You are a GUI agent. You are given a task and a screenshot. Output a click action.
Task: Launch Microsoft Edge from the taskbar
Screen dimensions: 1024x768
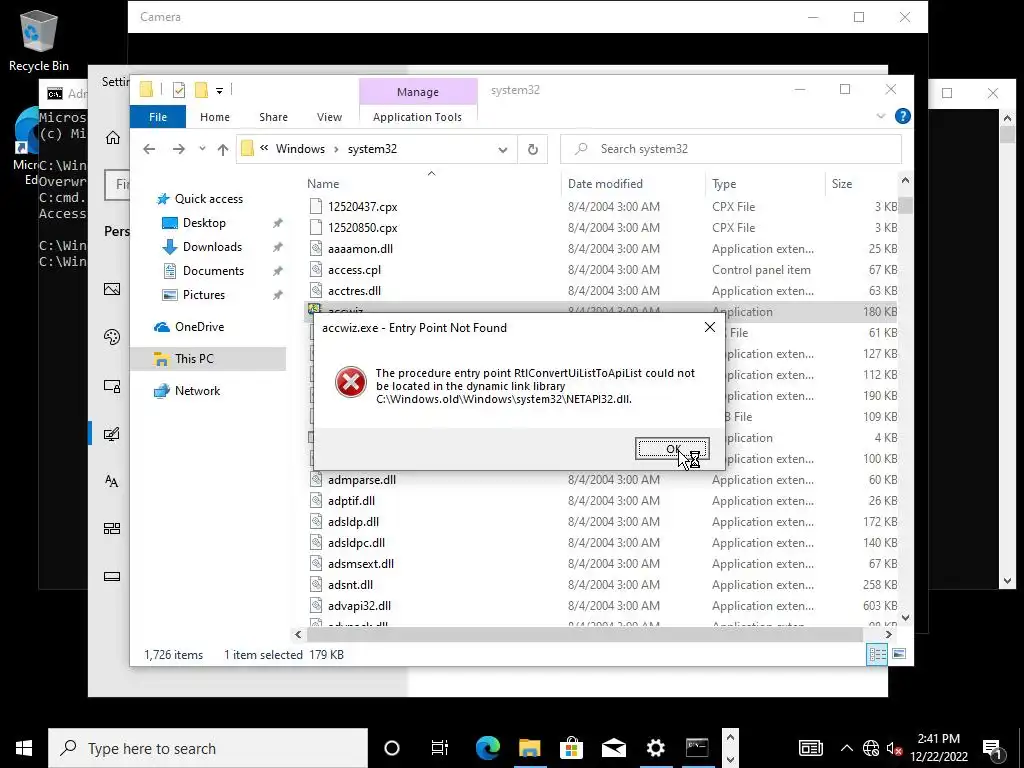(x=487, y=748)
